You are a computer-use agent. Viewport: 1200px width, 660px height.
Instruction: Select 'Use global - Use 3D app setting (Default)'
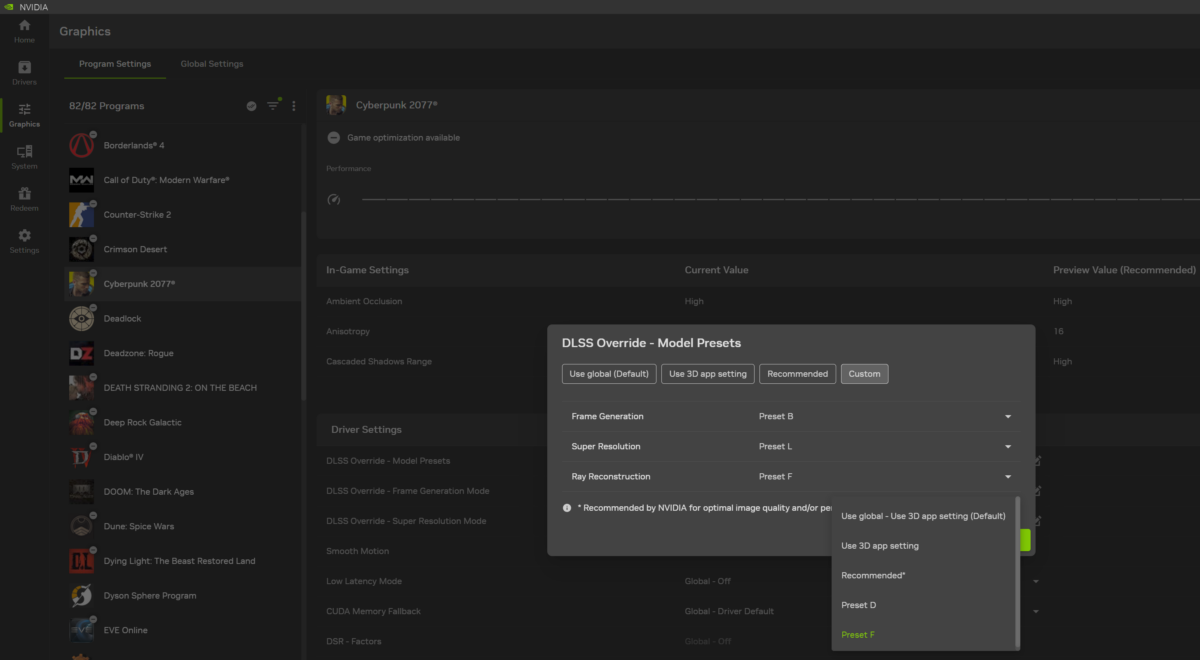pos(924,516)
